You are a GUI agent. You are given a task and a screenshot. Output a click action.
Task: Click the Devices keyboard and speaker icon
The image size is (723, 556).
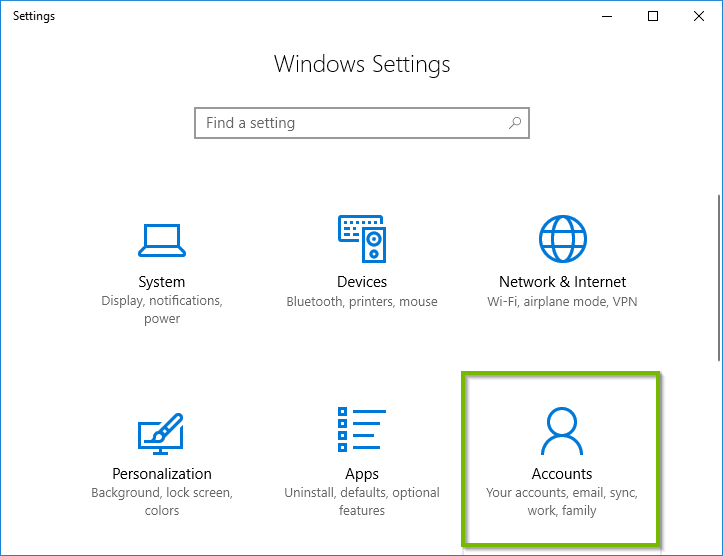pyautogui.click(x=361, y=239)
